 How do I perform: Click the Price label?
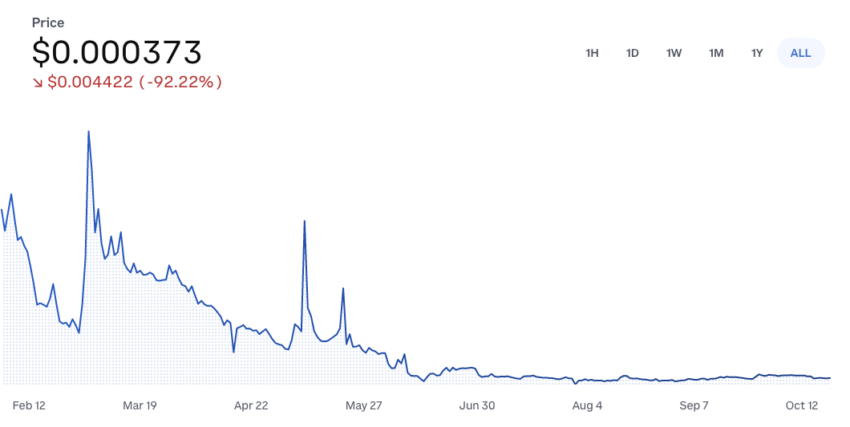48,23
